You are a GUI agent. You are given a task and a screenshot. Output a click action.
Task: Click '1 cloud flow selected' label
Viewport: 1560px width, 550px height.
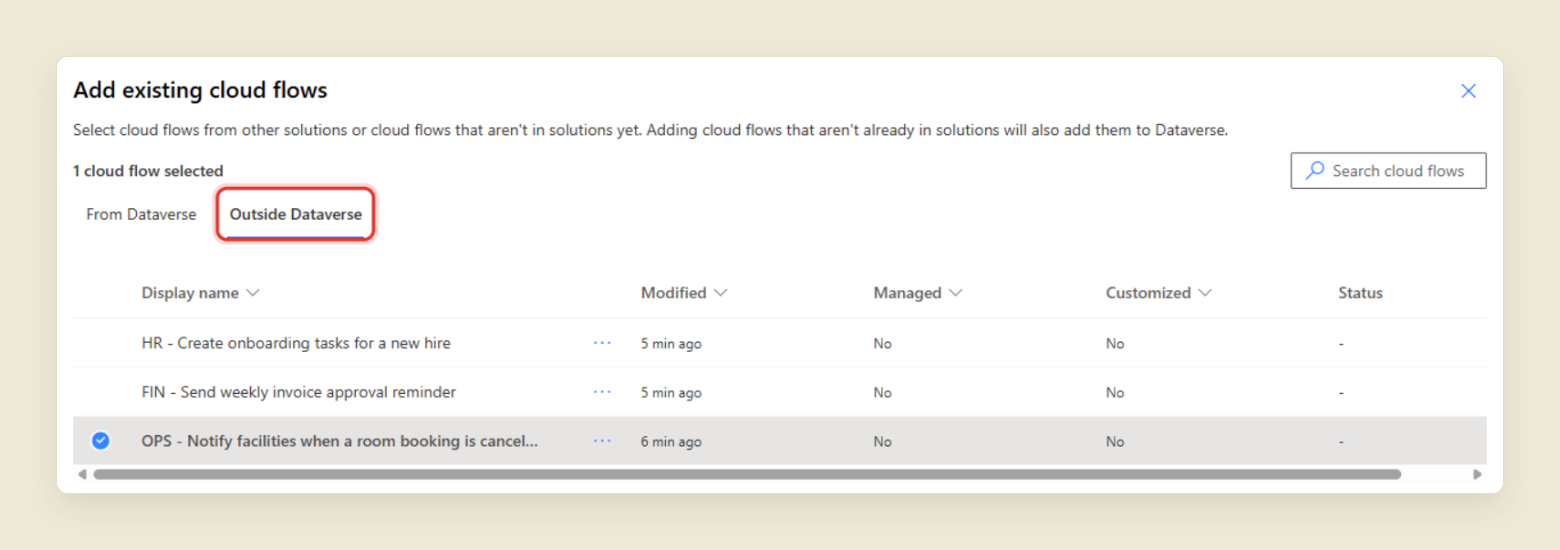pos(148,171)
